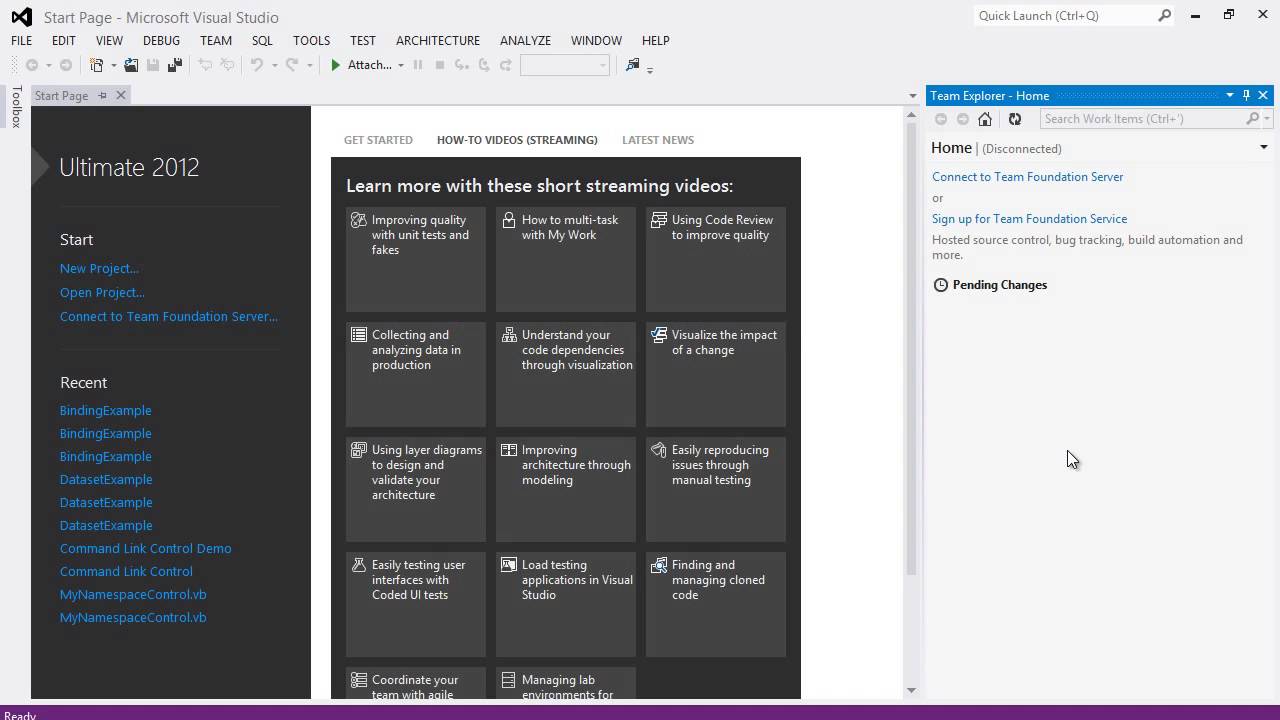1280x720 pixels.
Task: Toggle the pin on Start Page tab
Action: pos(102,95)
